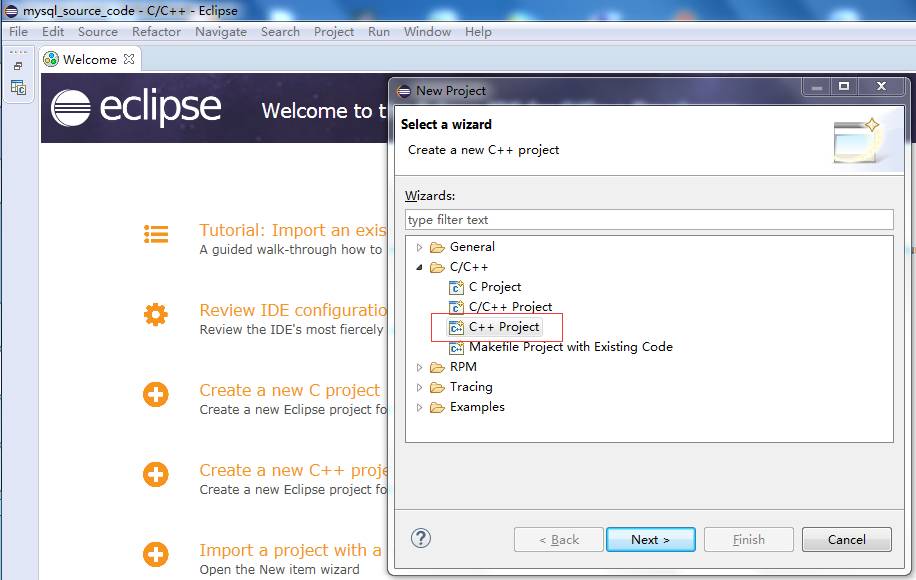Open the Source menu
916x580 pixels.
[98, 32]
